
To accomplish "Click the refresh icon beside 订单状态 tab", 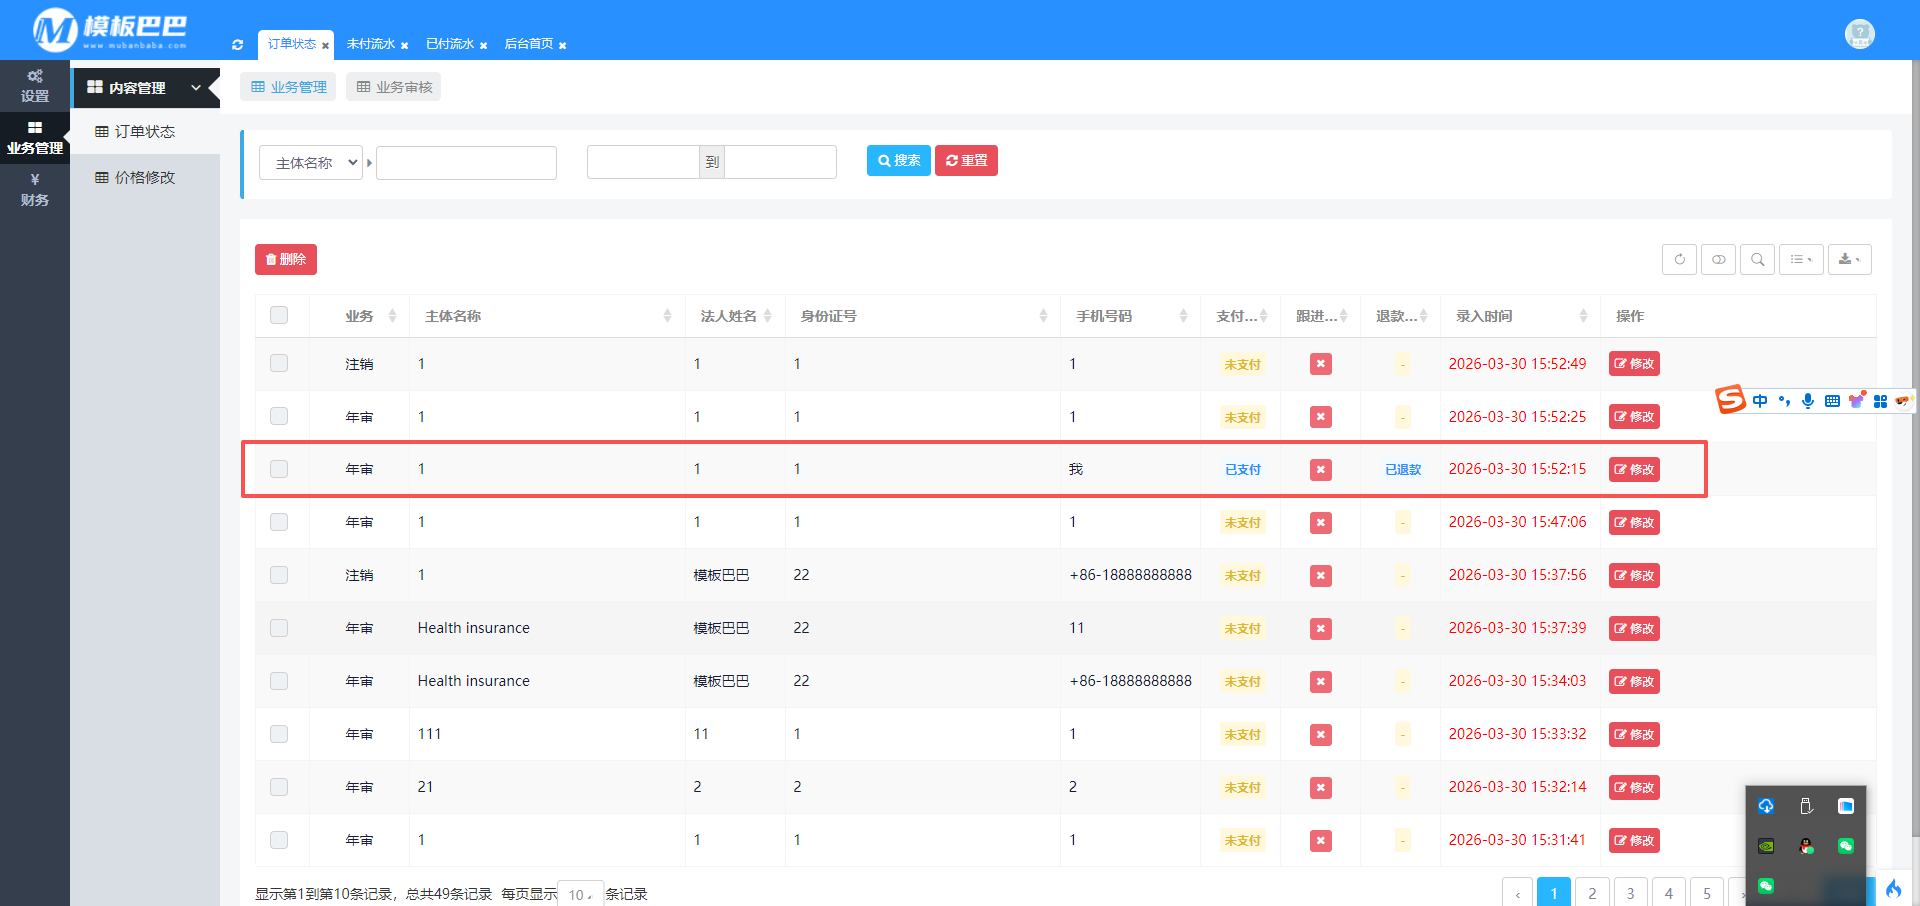I will 237,45.
